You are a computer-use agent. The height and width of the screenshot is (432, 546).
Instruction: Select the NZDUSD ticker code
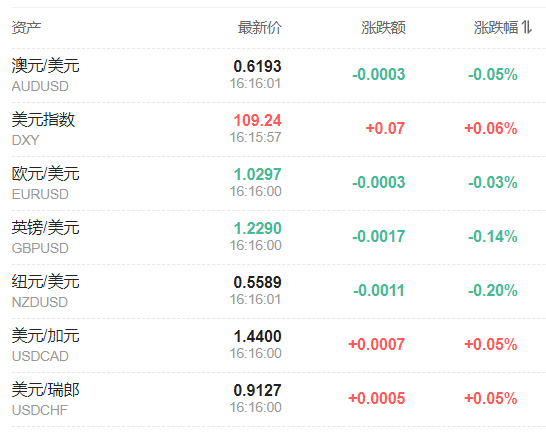(40, 302)
